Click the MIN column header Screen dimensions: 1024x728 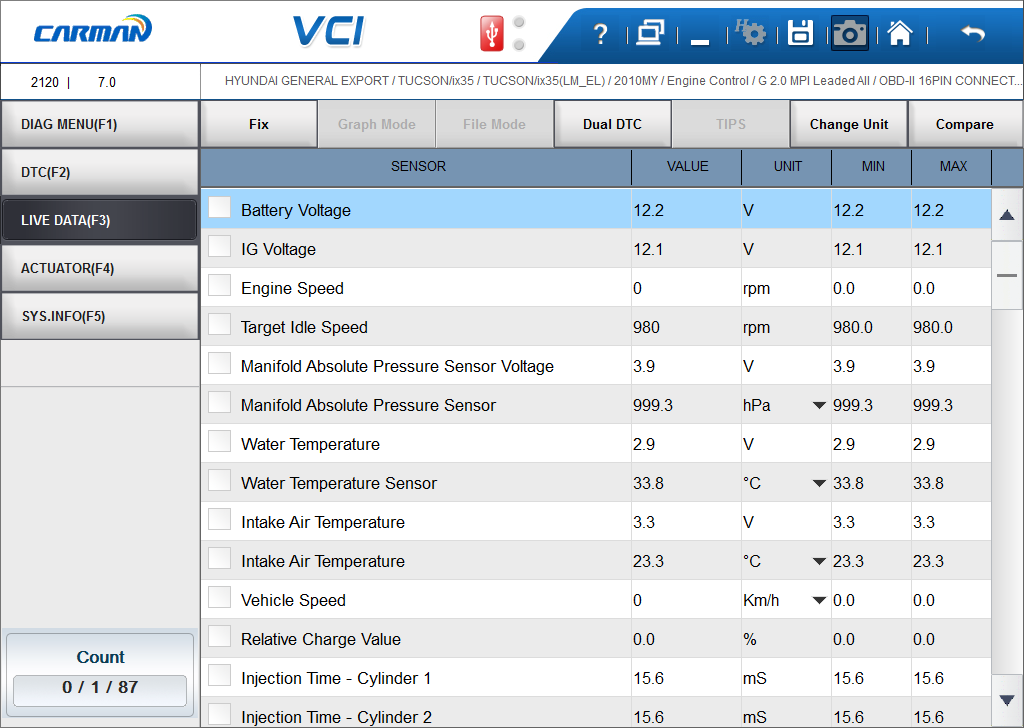tap(872, 166)
